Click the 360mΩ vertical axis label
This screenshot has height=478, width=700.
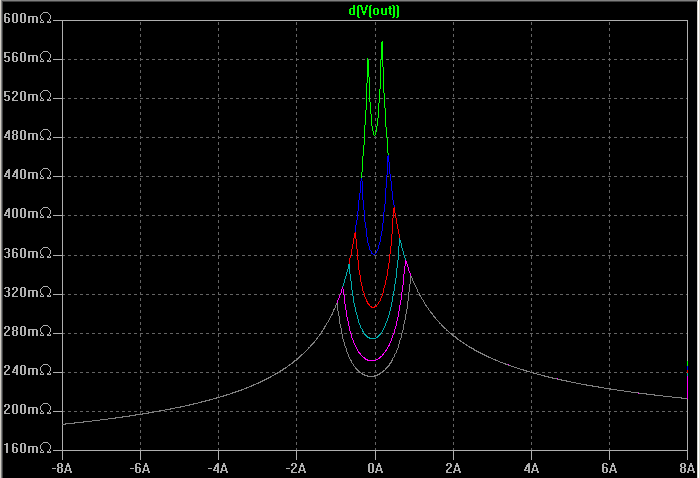27,254
